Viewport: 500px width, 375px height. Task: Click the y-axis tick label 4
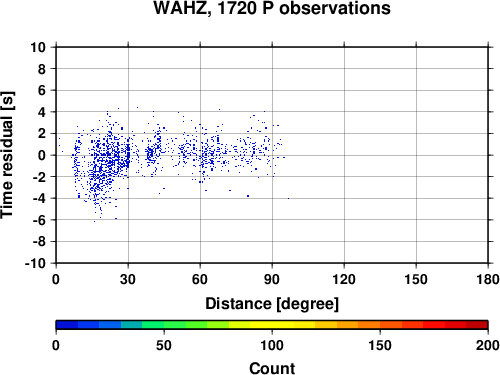click(42, 112)
